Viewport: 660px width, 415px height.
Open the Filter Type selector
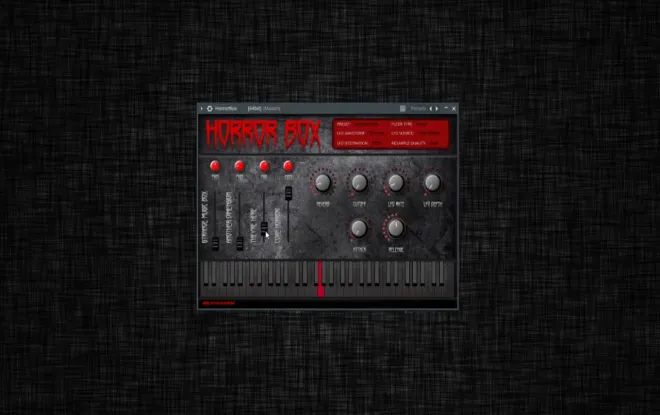pyautogui.click(x=422, y=125)
